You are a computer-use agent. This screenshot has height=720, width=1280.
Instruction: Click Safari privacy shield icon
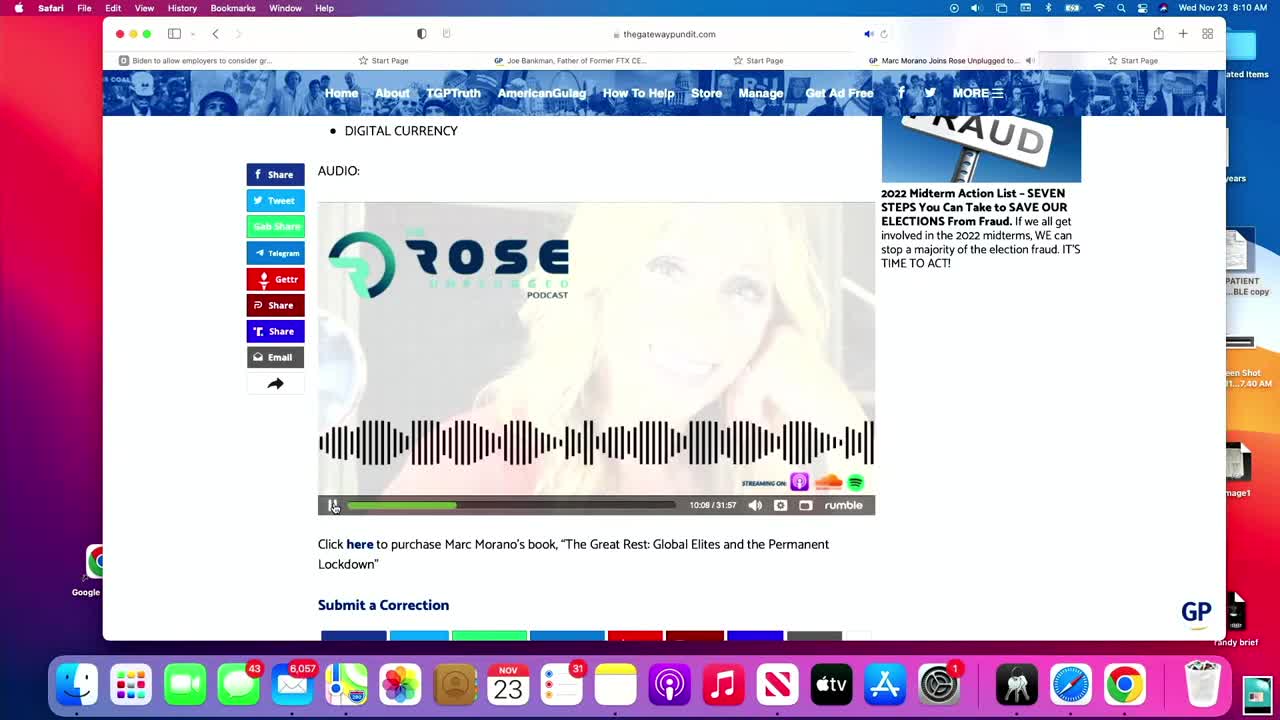(421, 34)
